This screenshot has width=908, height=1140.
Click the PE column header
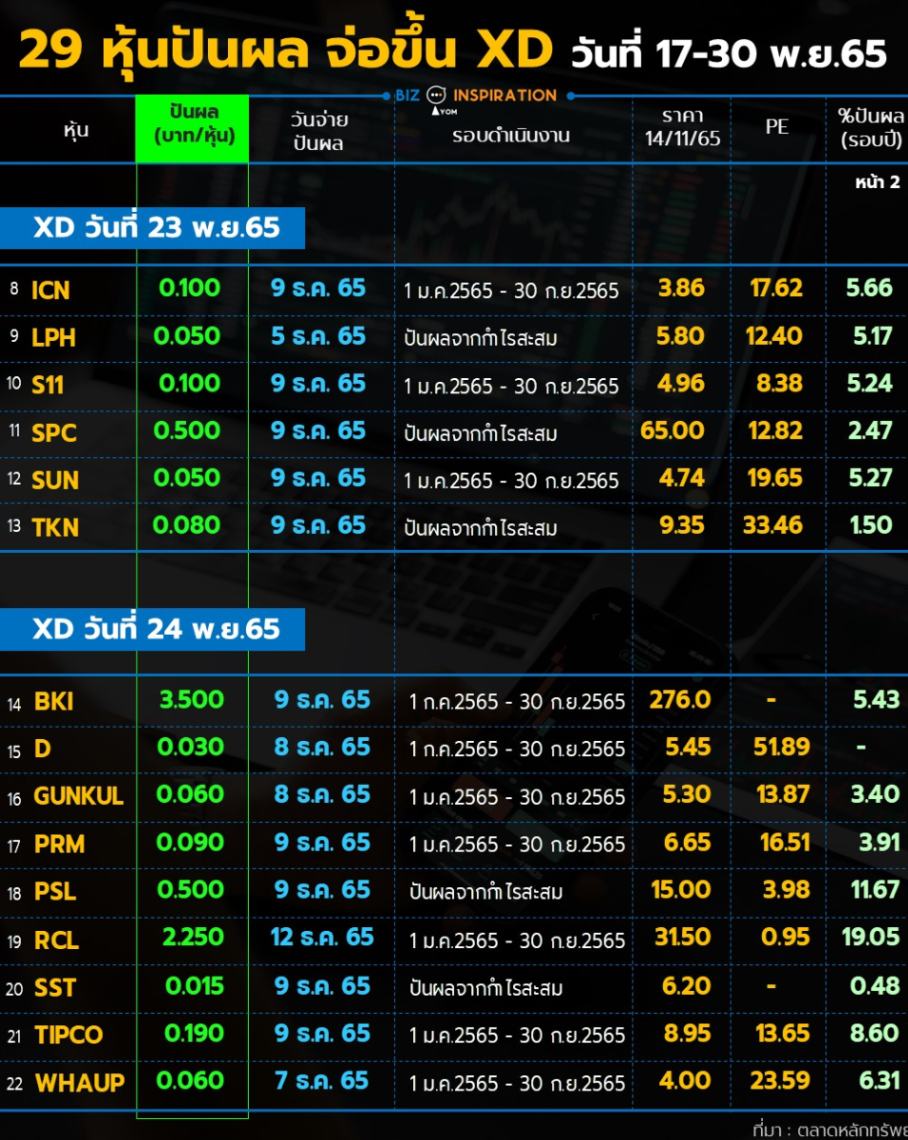[x=776, y=127]
